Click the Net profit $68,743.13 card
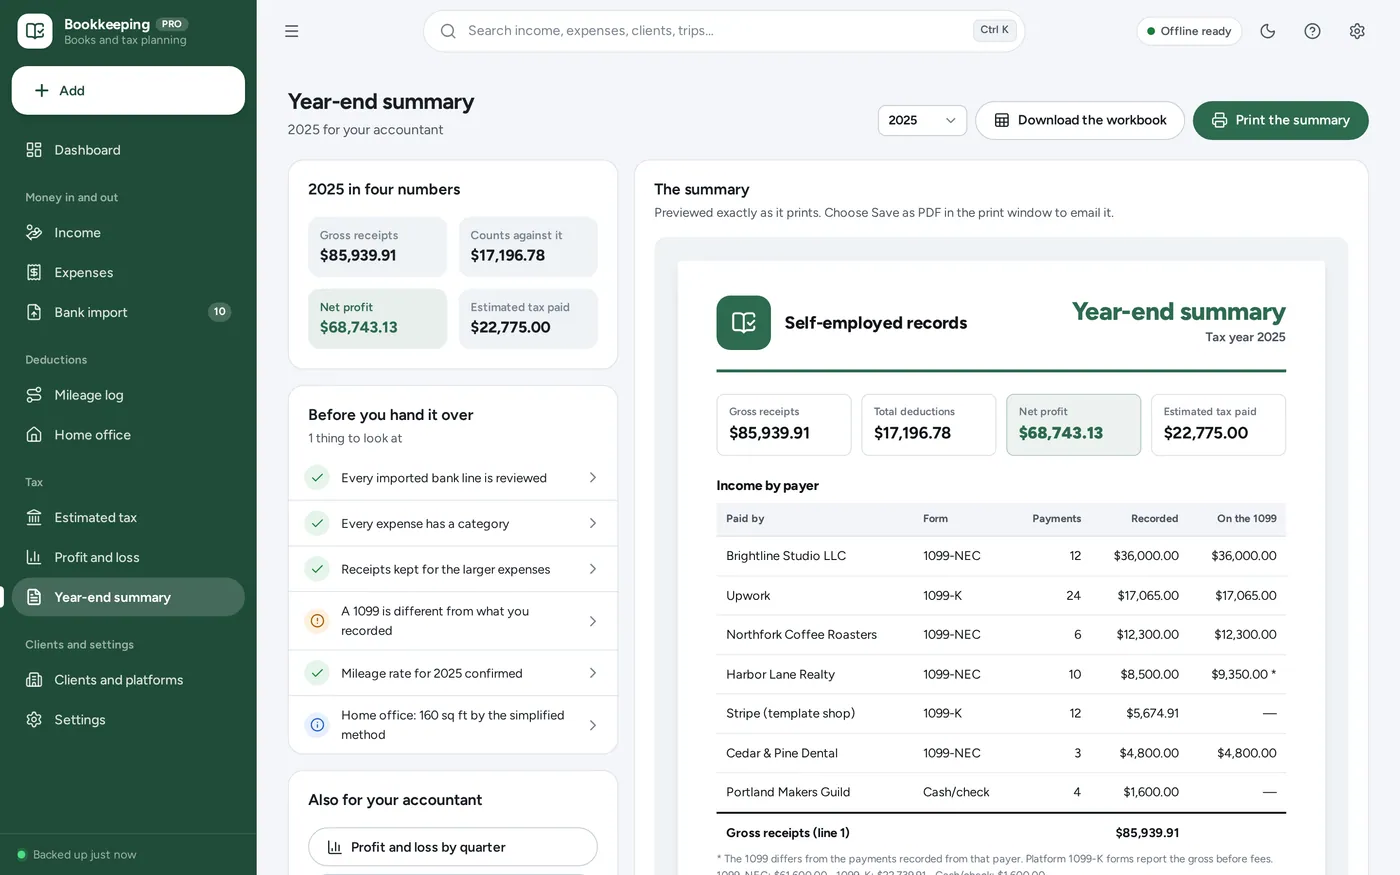This screenshot has width=1400, height=875. (x=378, y=319)
